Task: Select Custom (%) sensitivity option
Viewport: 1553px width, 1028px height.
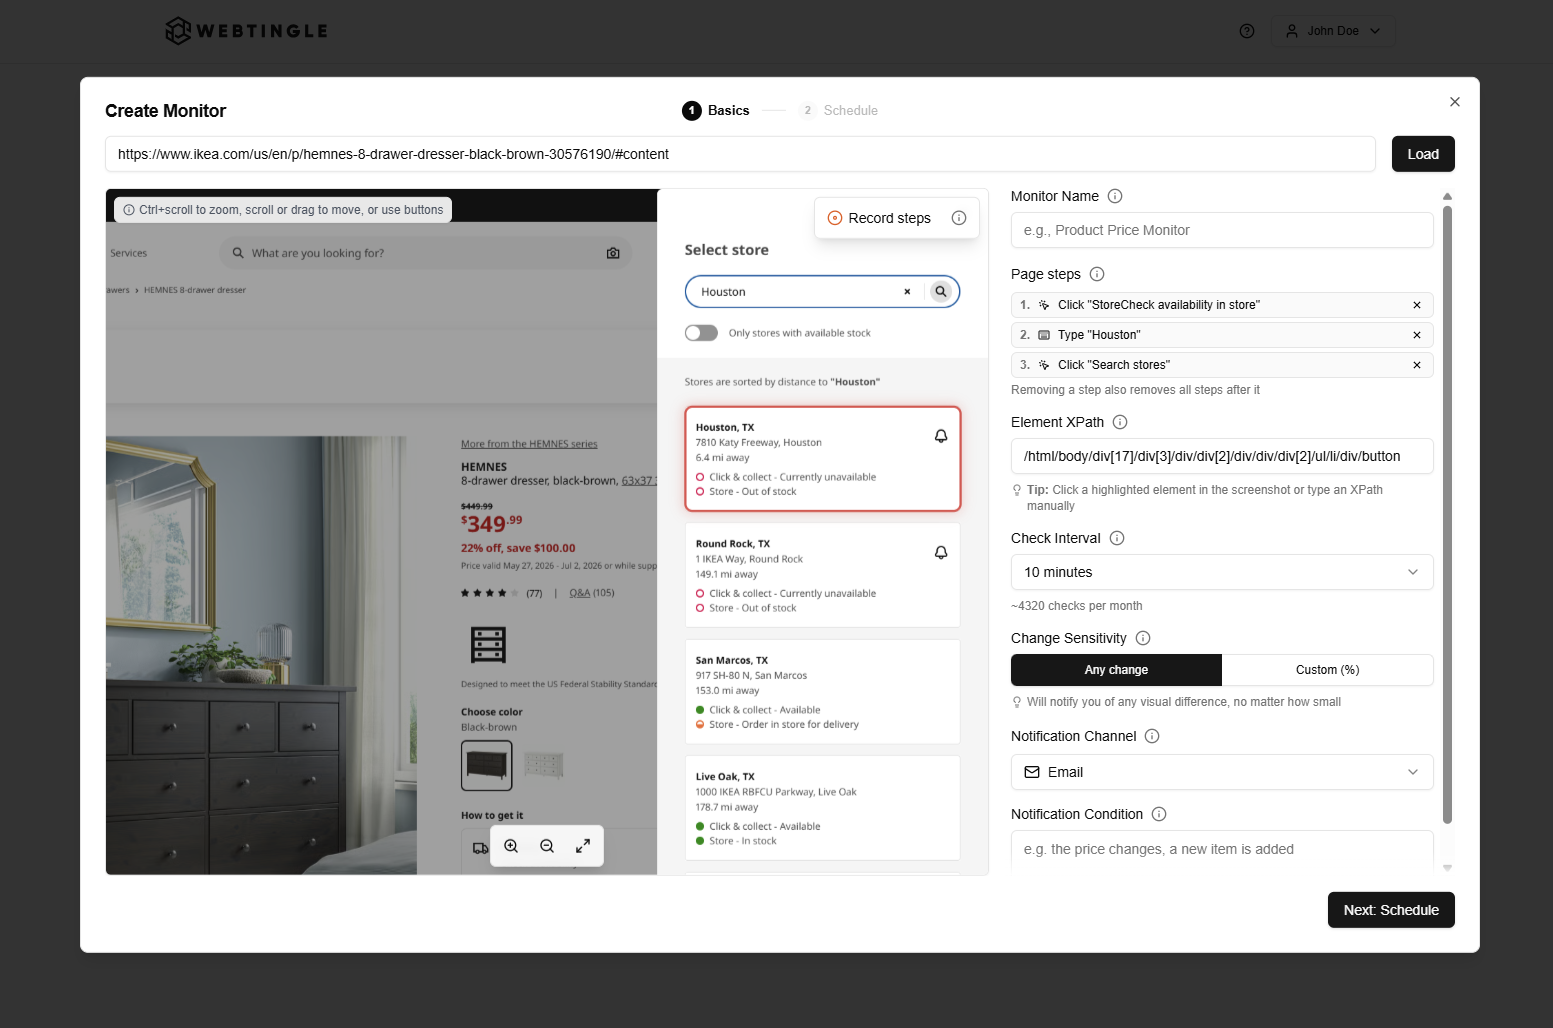Action: 1327,670
